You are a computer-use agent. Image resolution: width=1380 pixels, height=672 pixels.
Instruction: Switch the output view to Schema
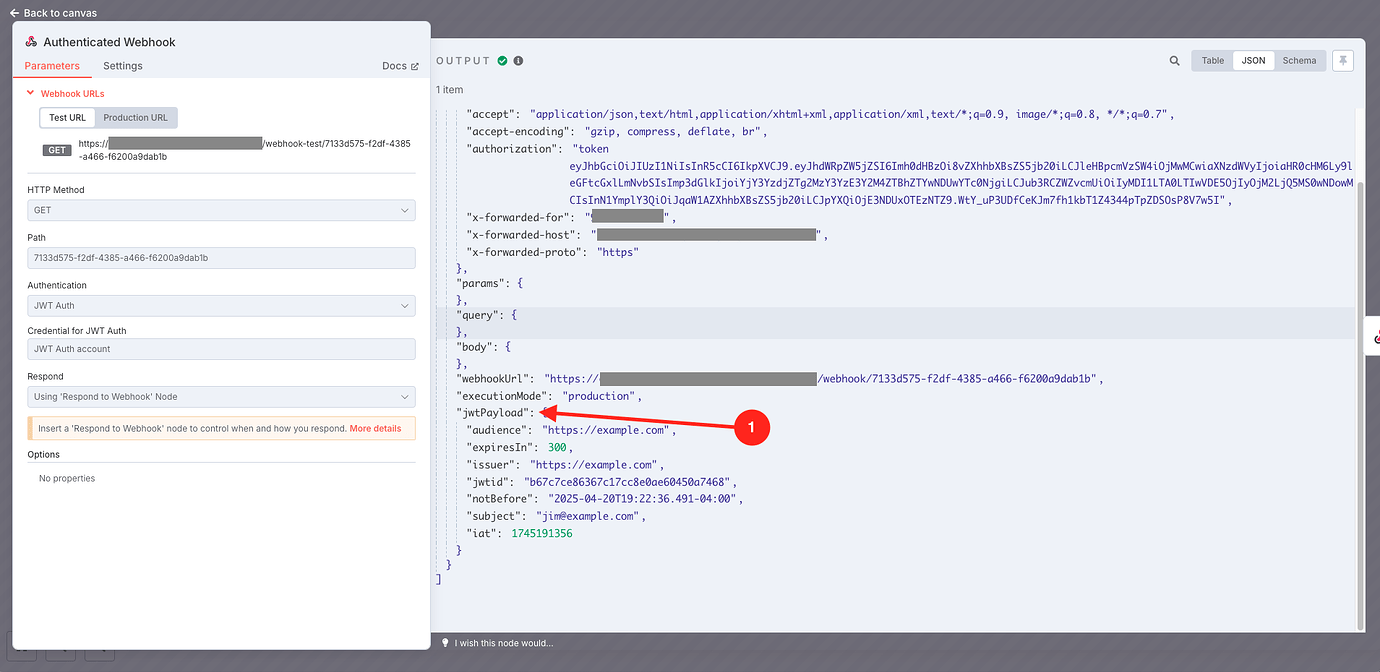click(1299, 60)
